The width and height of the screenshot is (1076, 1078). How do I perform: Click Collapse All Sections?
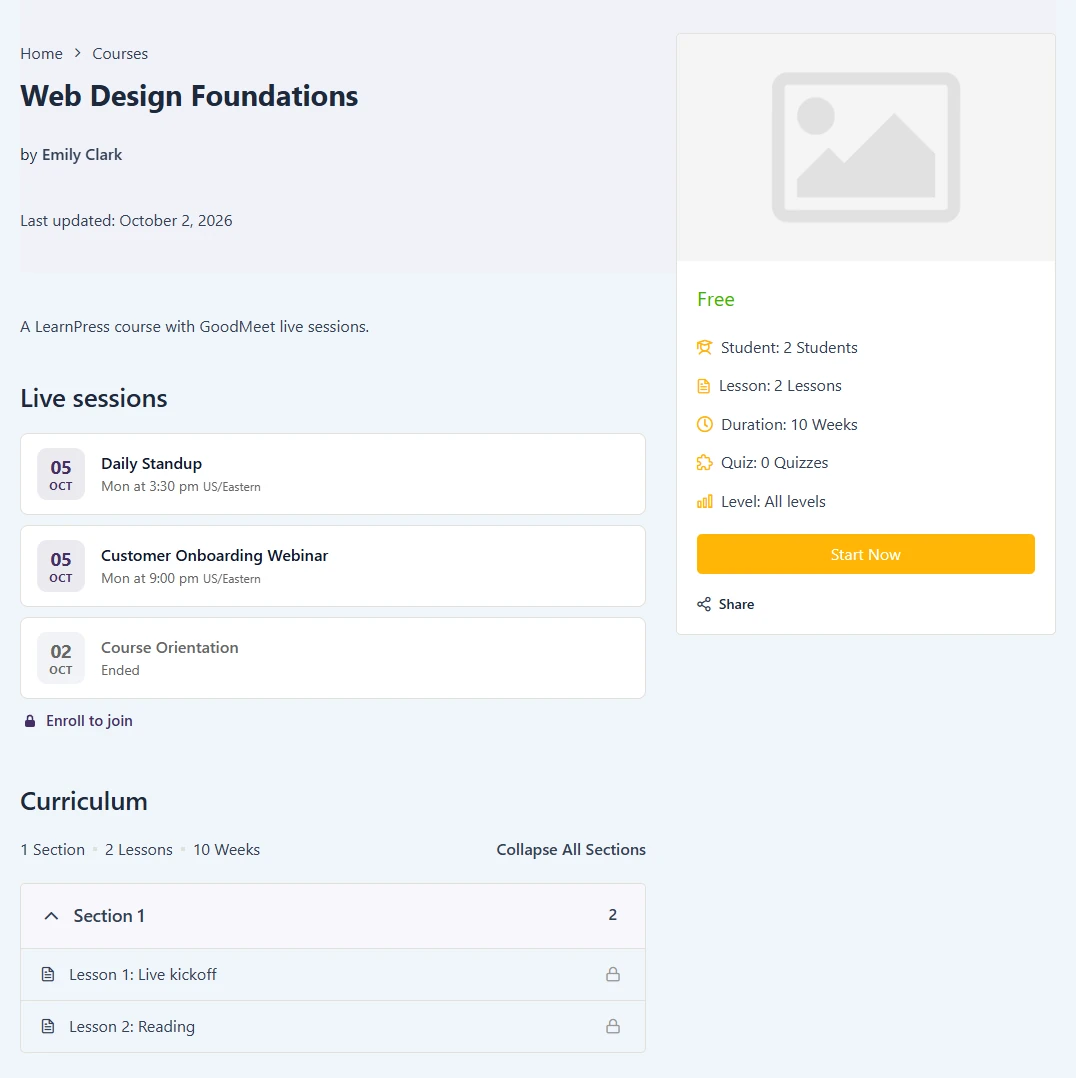tap(571, 850)
